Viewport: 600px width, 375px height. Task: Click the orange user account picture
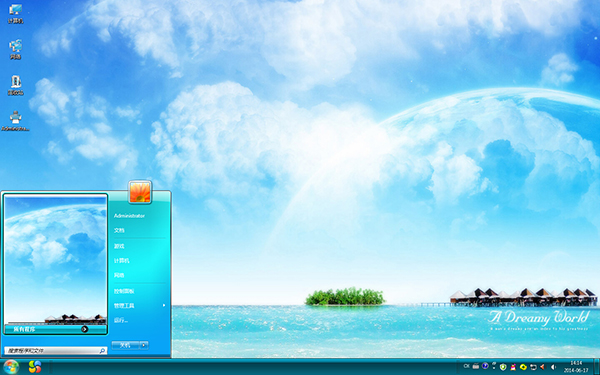(140, 192)
